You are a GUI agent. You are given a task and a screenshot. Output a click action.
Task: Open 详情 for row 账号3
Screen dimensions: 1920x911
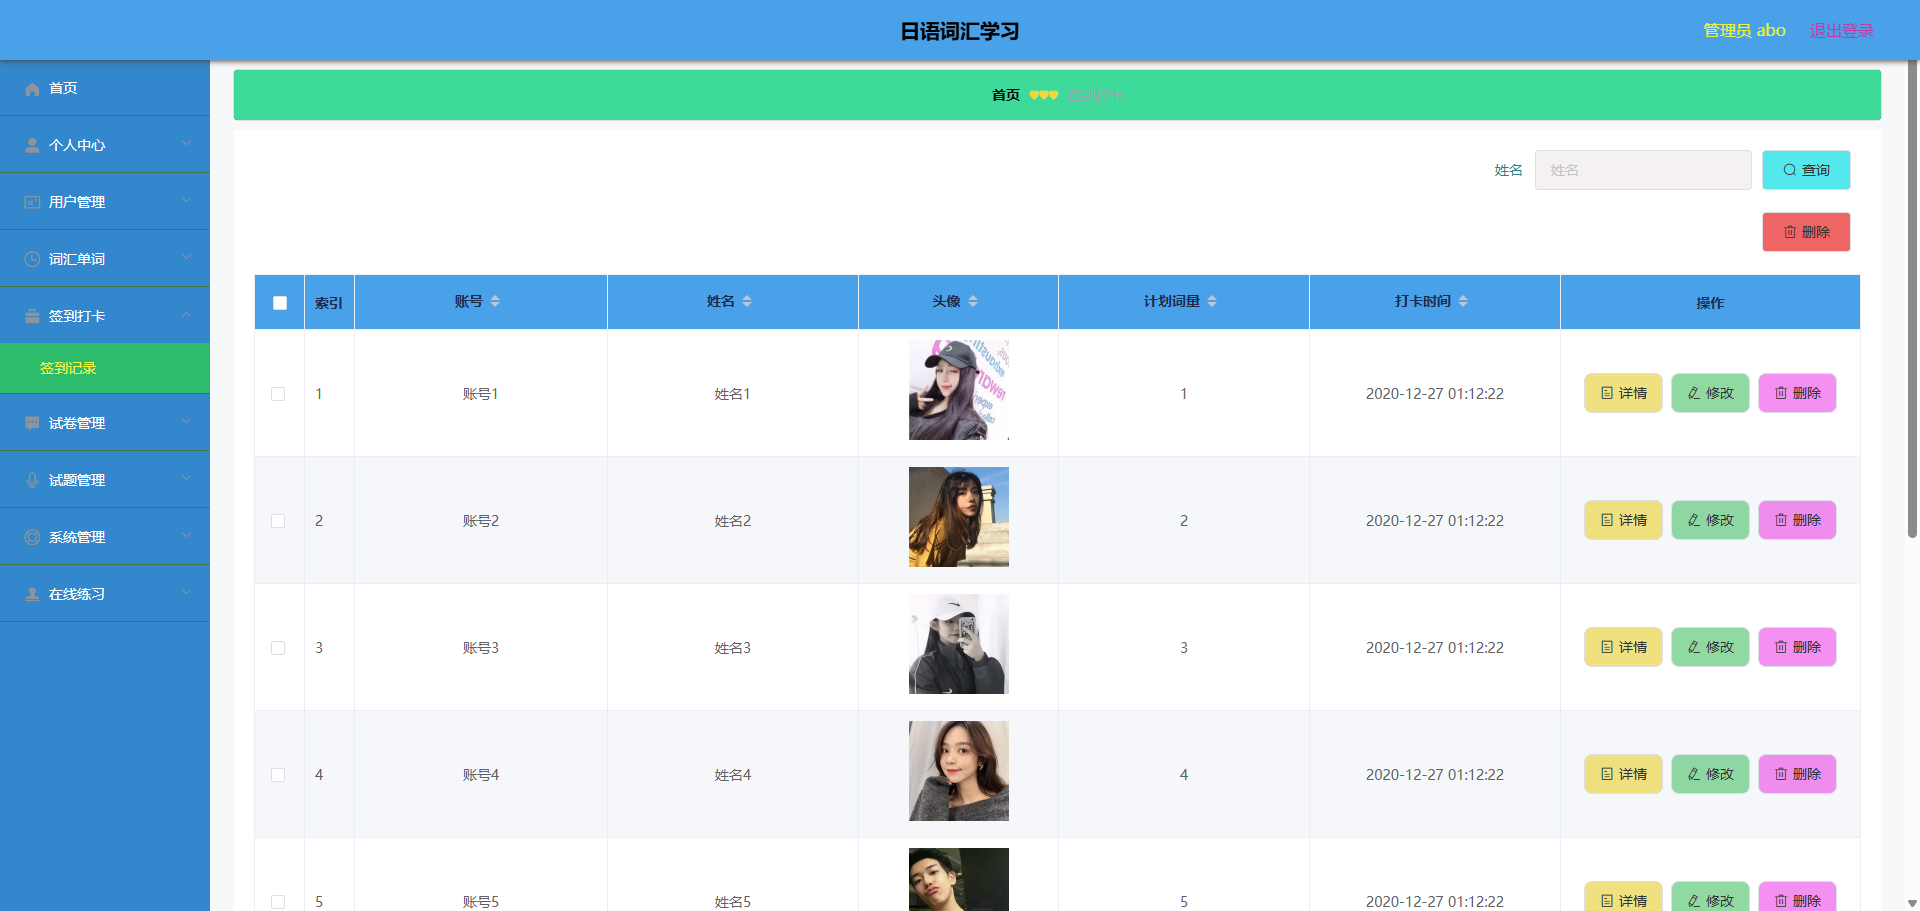tap(1623, 647)
